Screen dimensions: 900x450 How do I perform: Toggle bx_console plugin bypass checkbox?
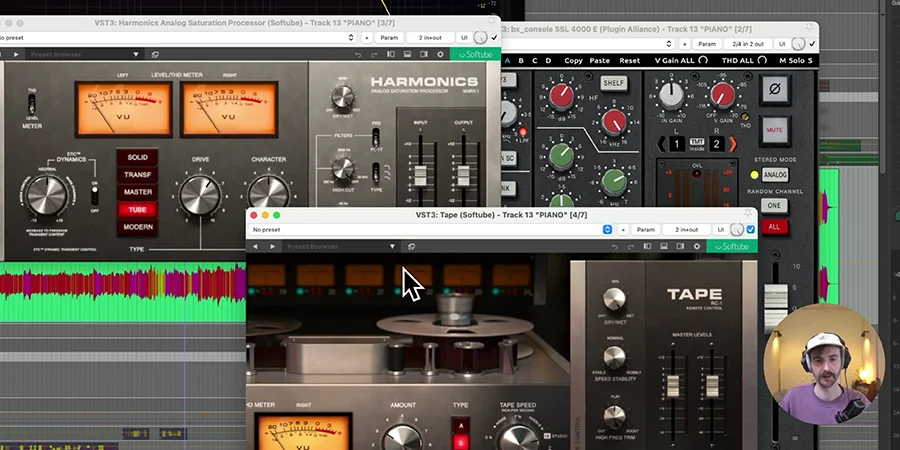pyautogui.click(x=812, y=44)
